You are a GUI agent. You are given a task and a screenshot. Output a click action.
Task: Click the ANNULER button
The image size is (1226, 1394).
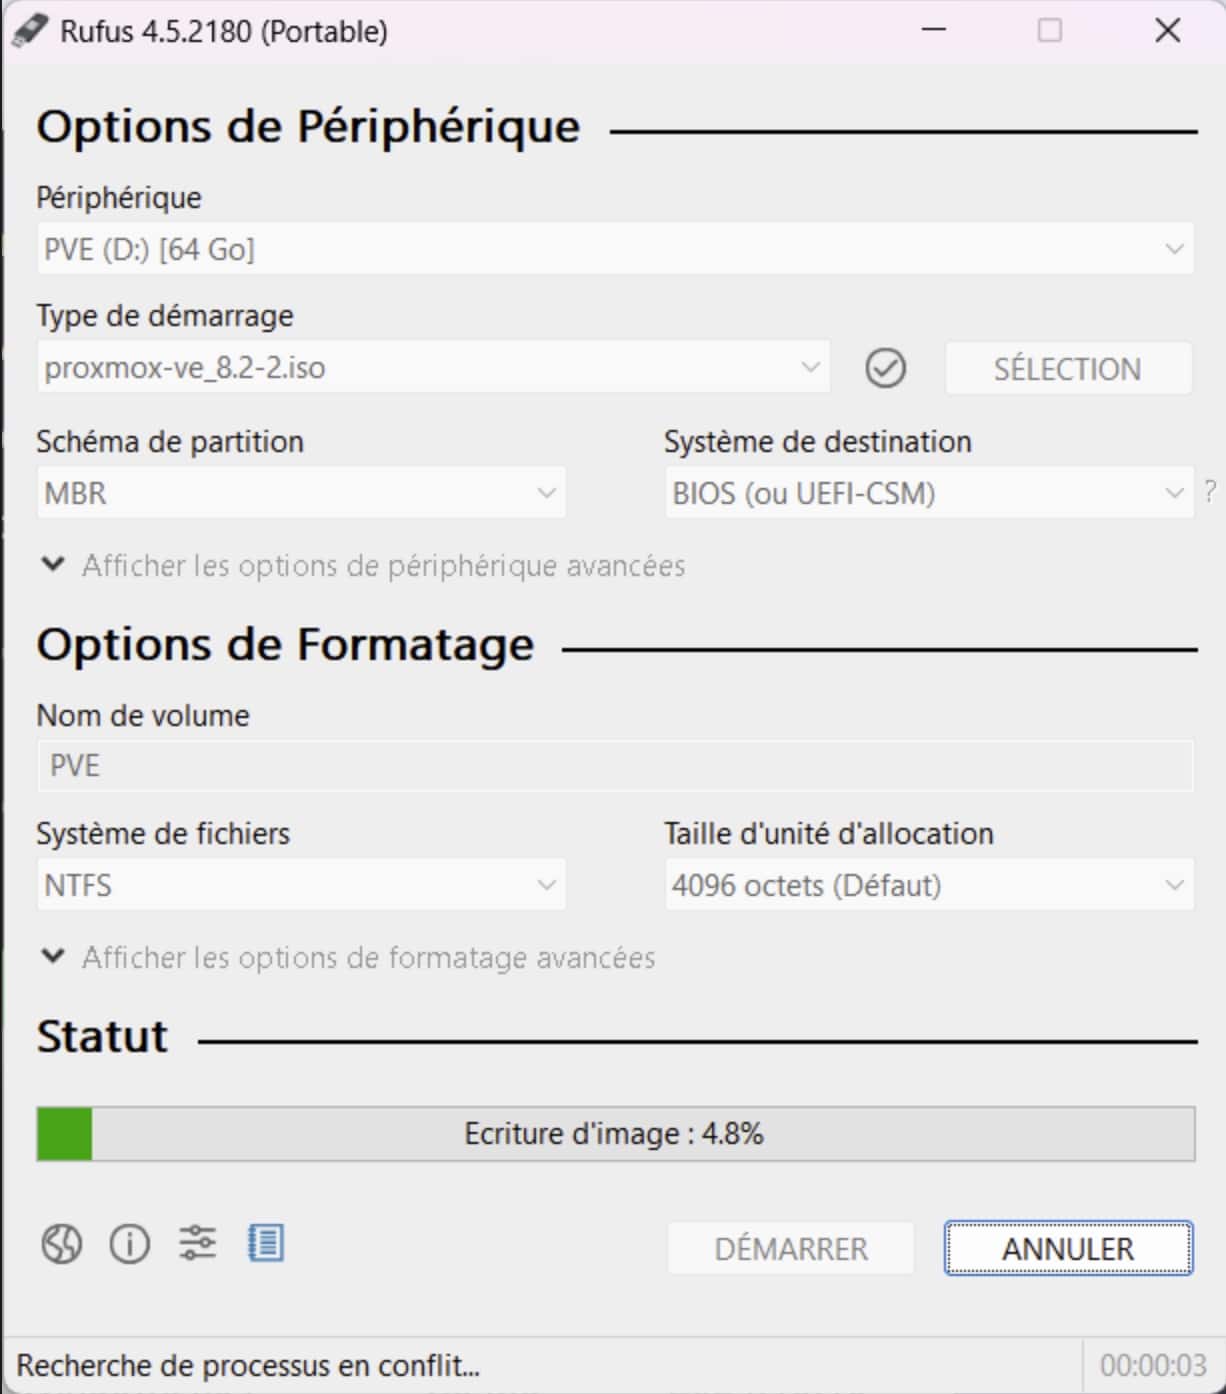point(1068,1248)
